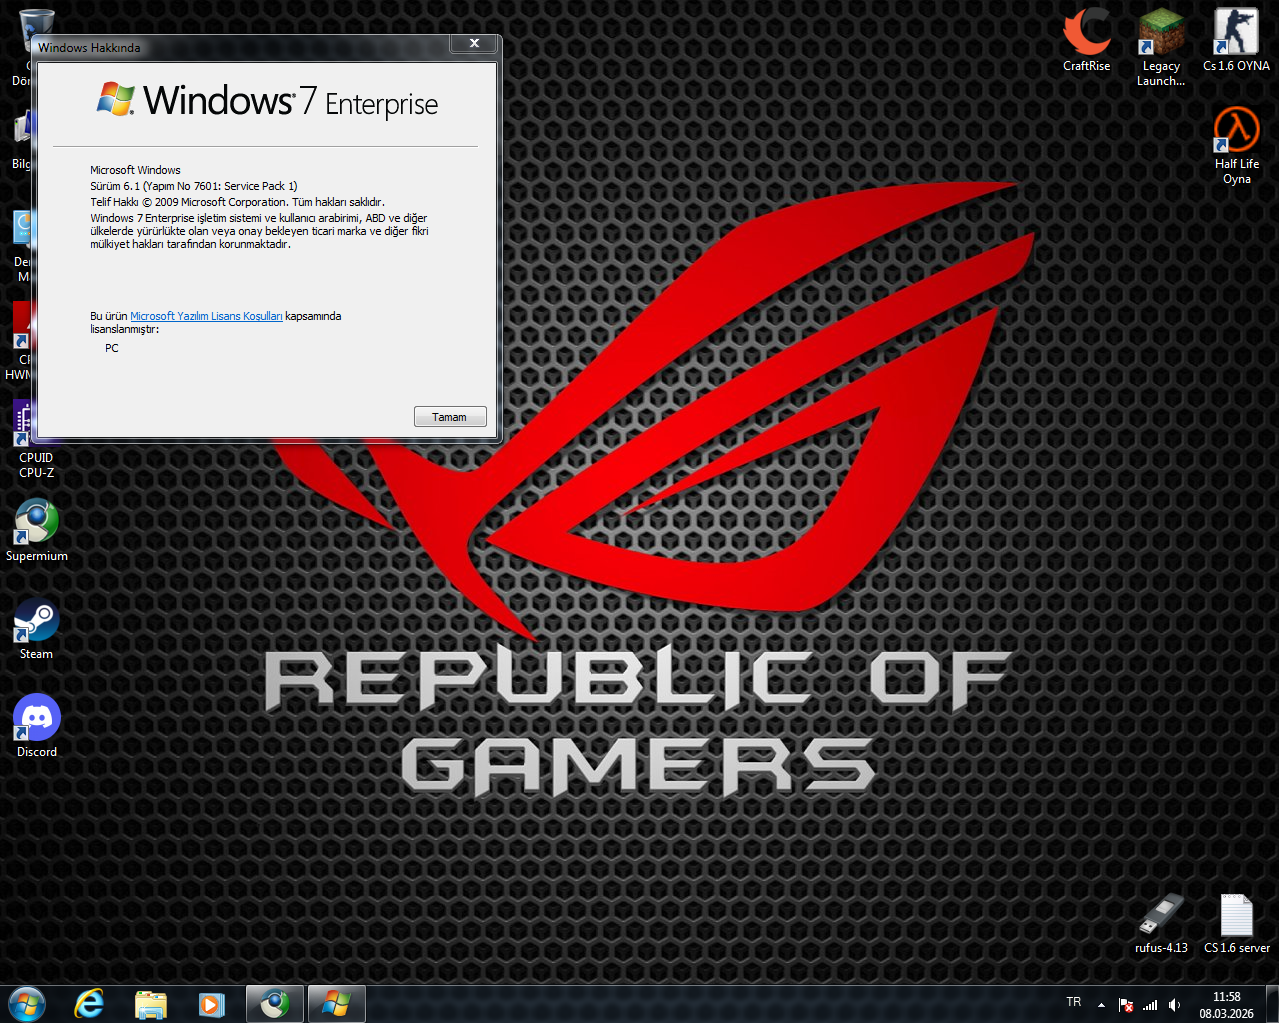Click the Microsoft Windows text line

[135, 170]
